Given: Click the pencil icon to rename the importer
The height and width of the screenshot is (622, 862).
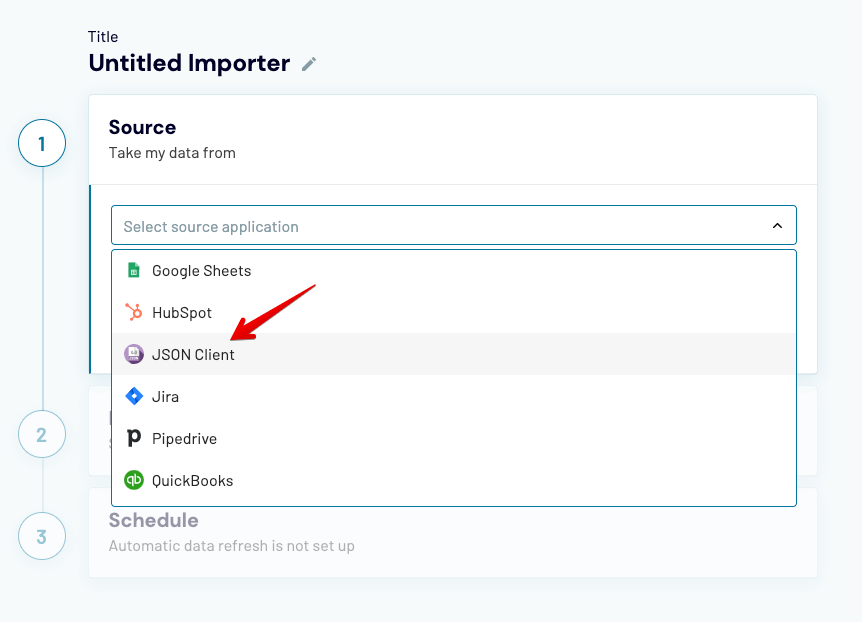Looking at the screenshot, I should pos(308,63).
